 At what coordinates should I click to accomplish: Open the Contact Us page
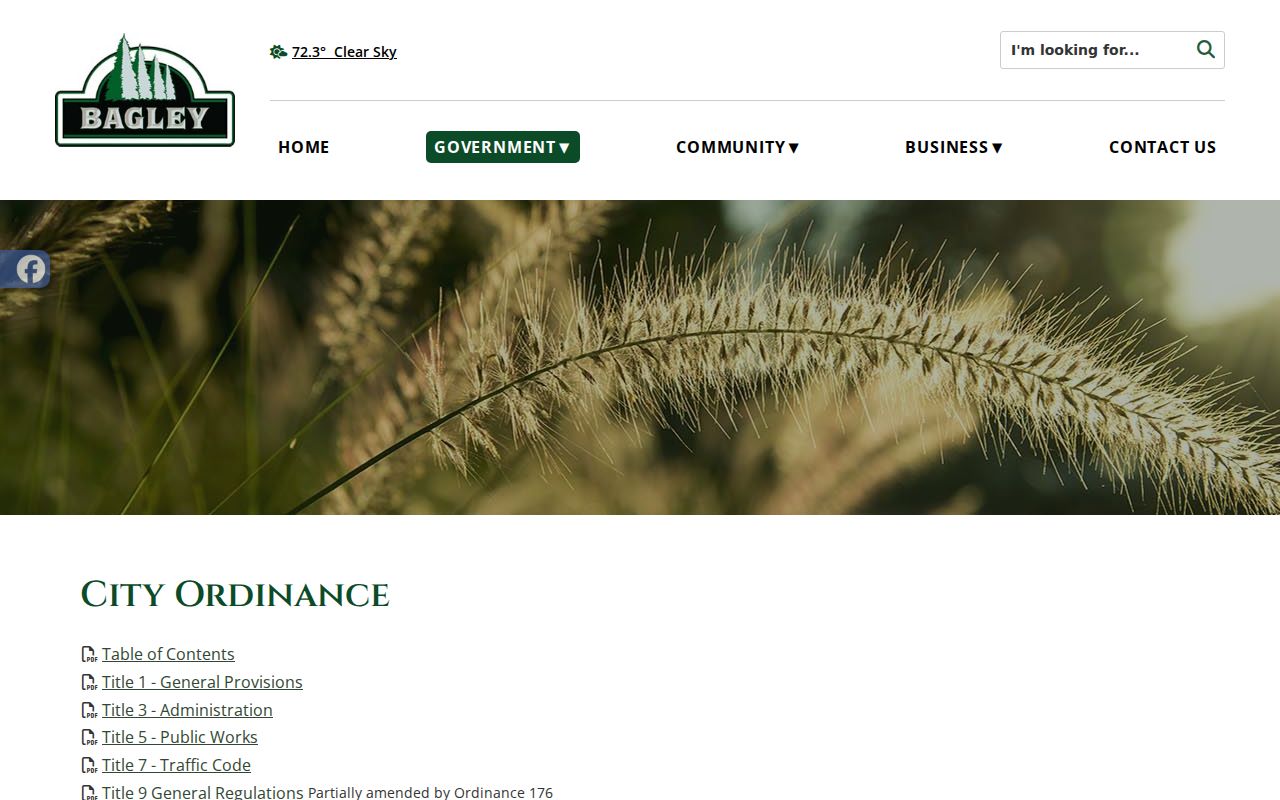1163,147
